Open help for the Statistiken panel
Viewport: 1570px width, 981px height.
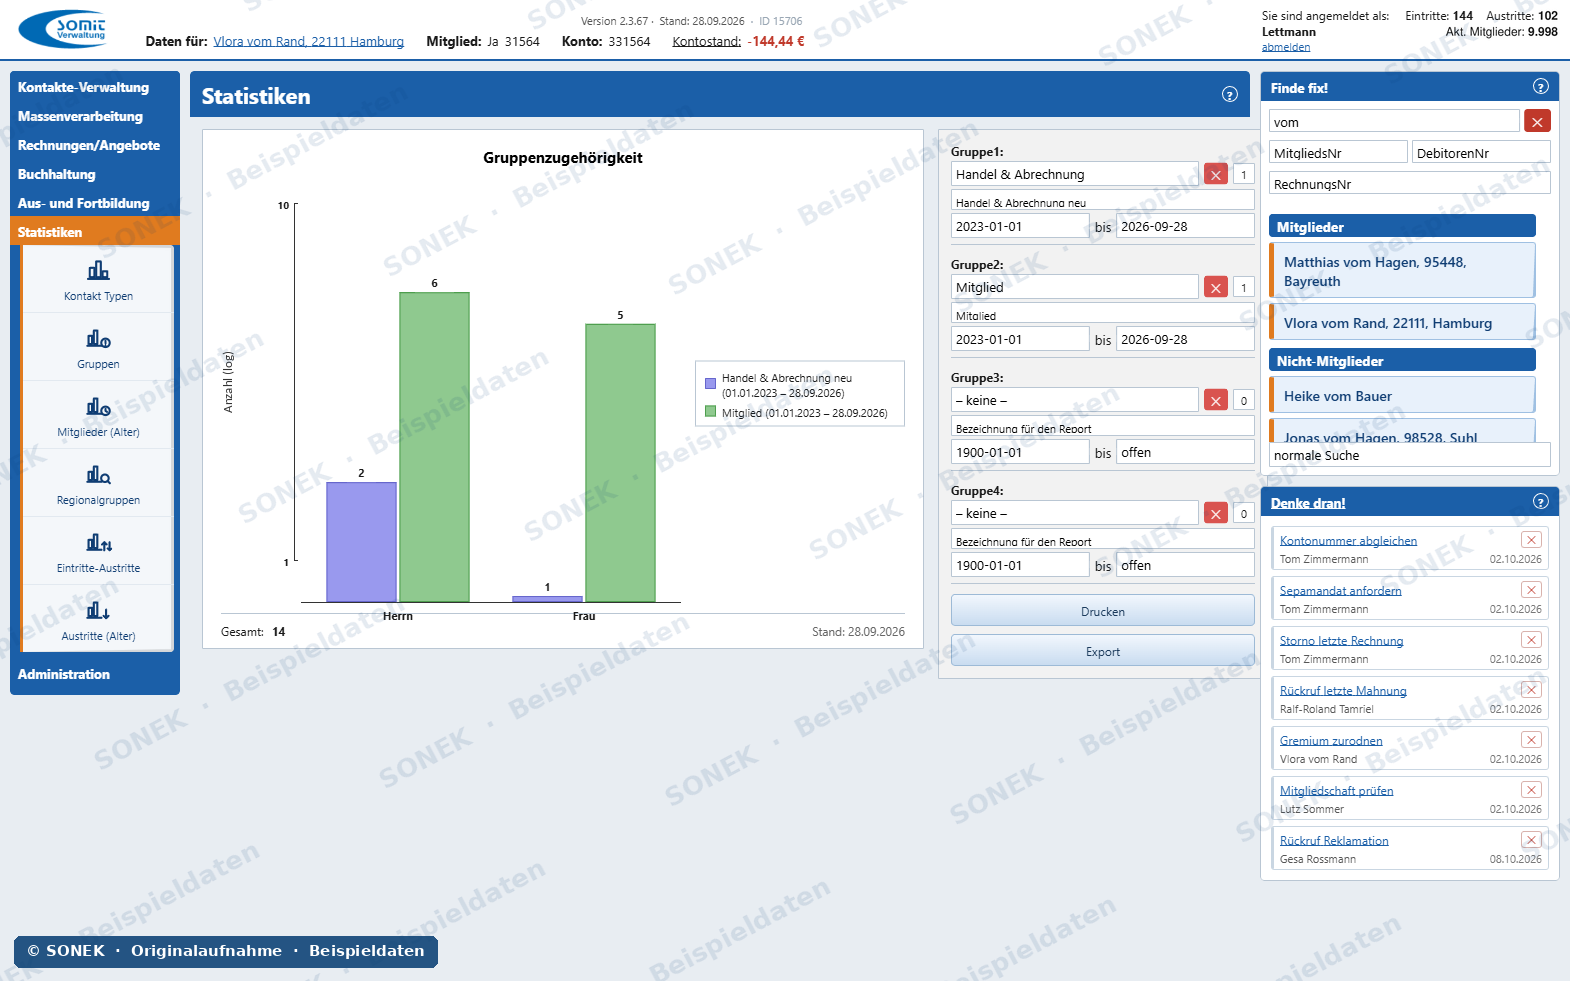pos(1230,94)
